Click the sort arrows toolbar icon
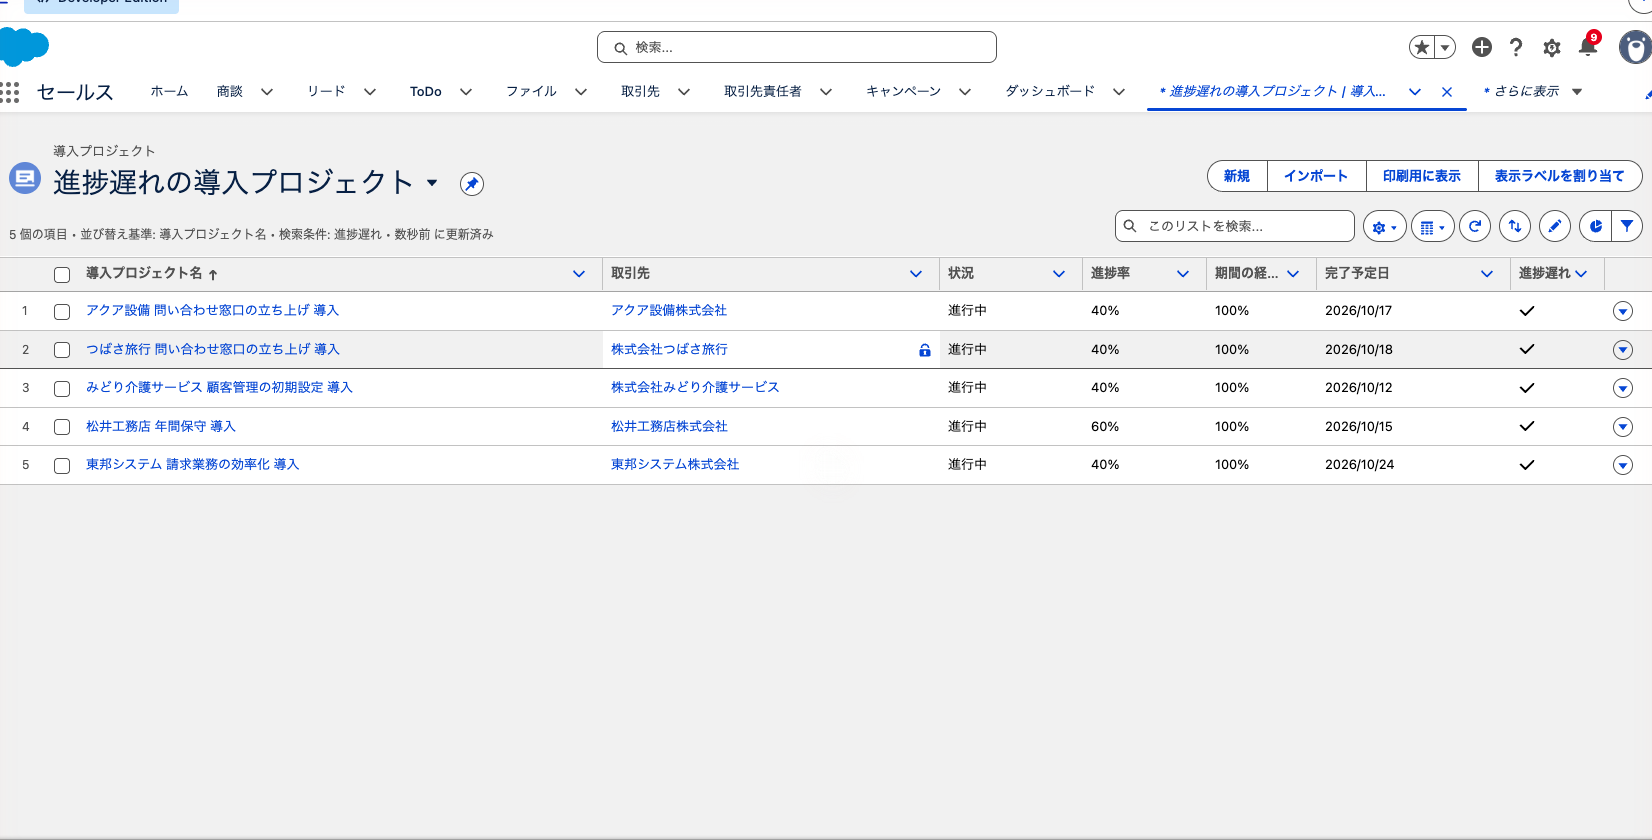This screenshot has height=840, width=1652. pyautogui.click(x=1515, y=227)
